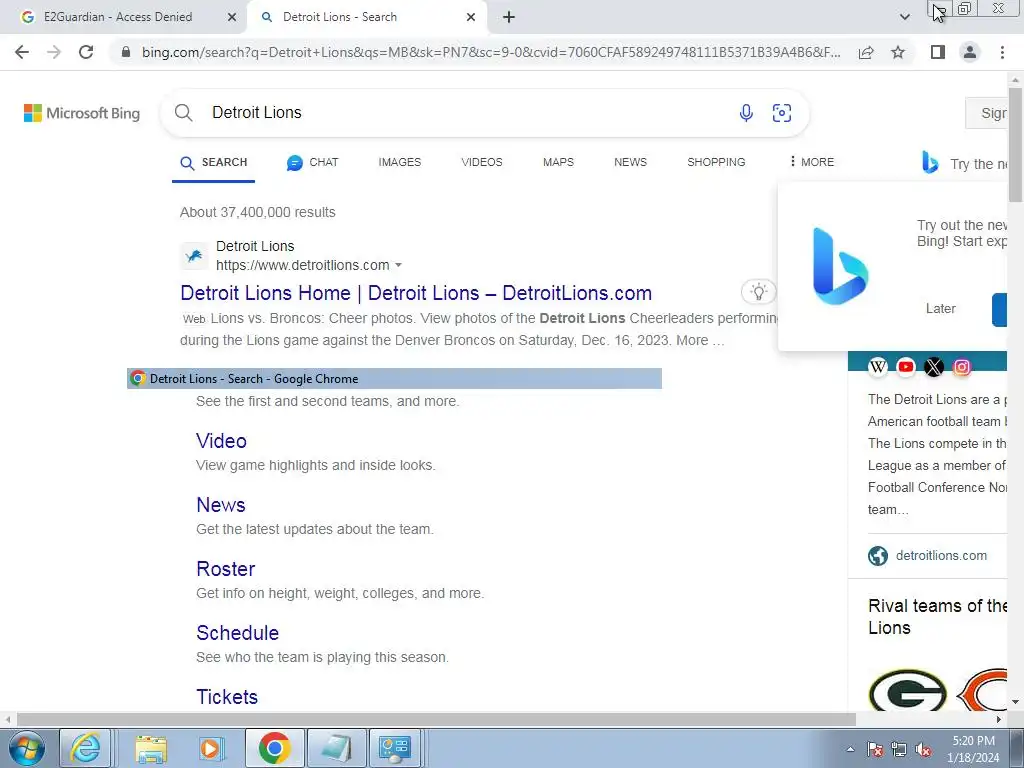
Task: Click the horizontal scrollbar at the bottom
Action: click(x=436, y=719)
